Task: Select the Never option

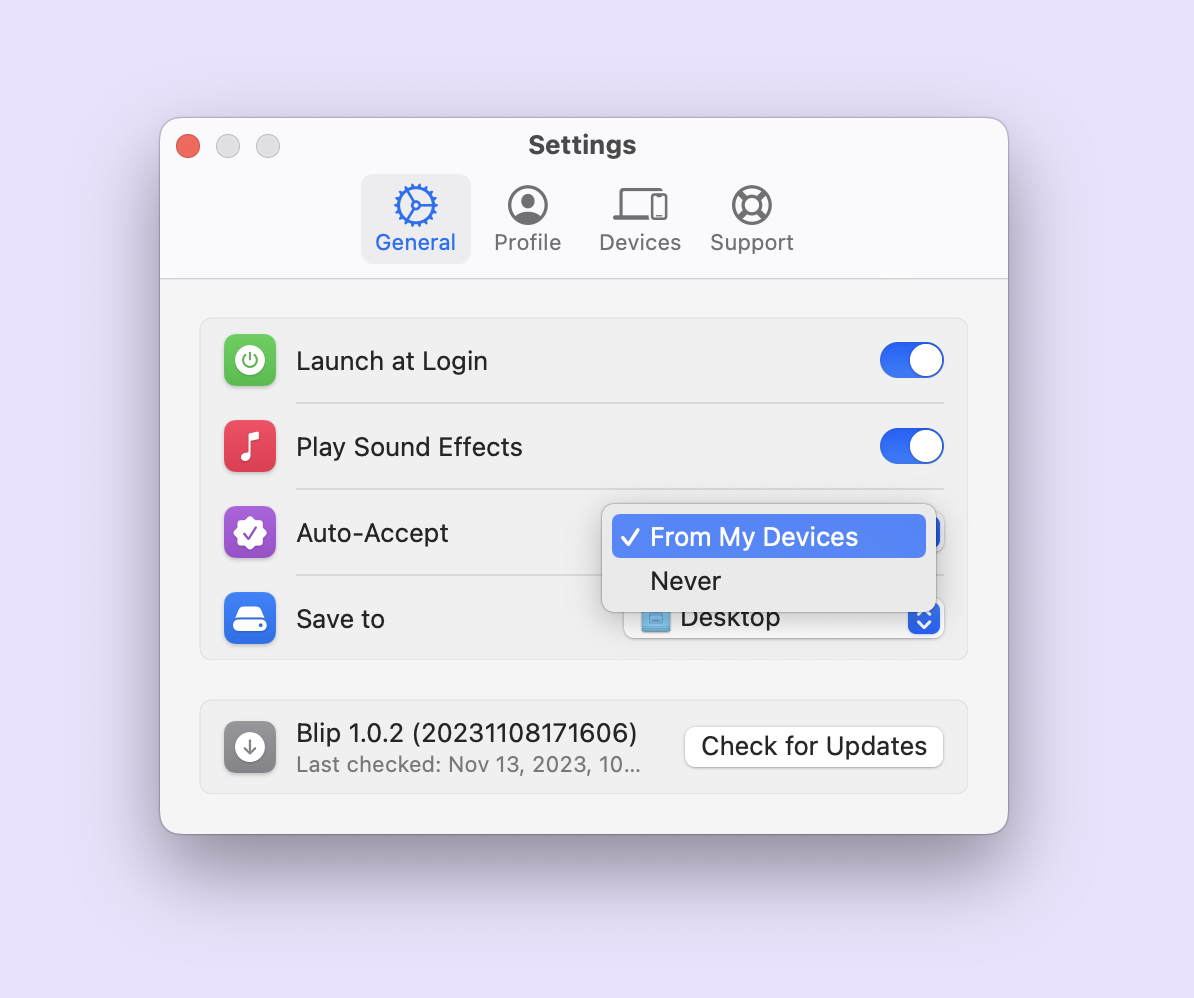Action: (685, 581)
